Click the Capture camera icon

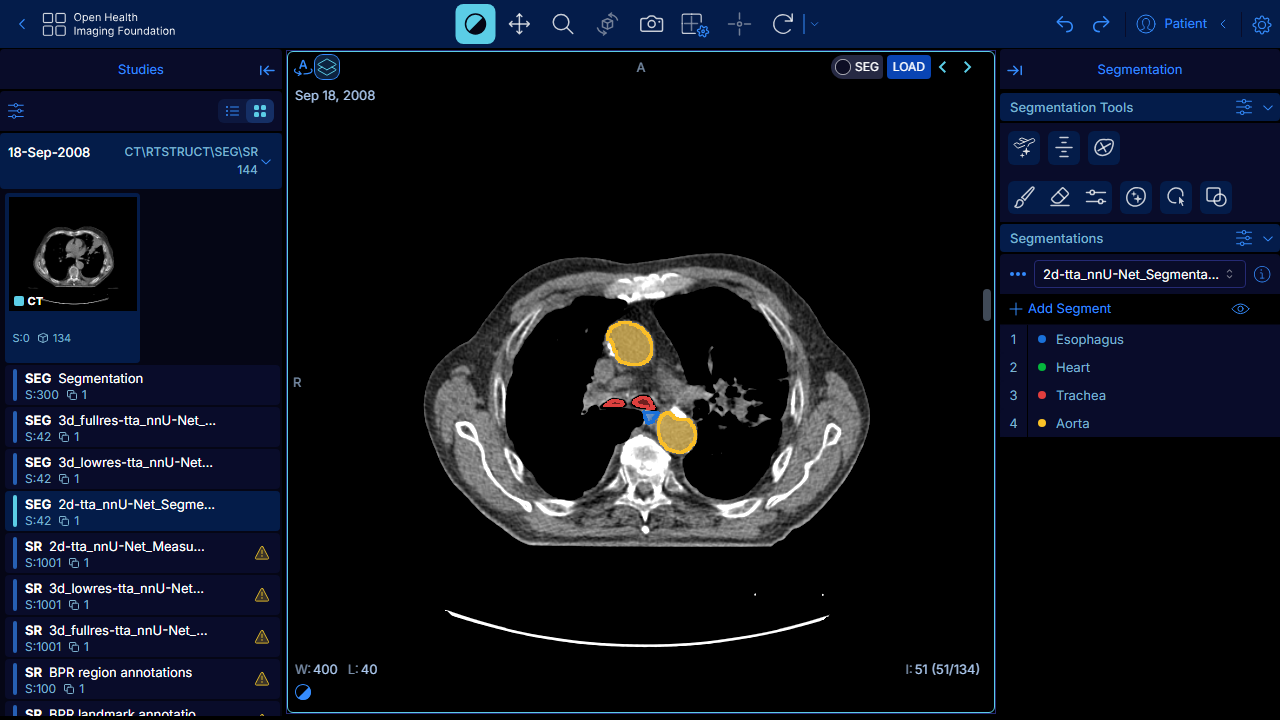click(x=651, y=24)
